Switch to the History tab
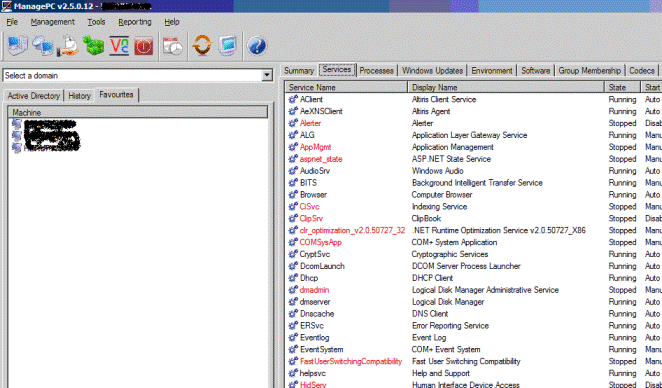Screen dimensions: 662x388 point(79,96)
